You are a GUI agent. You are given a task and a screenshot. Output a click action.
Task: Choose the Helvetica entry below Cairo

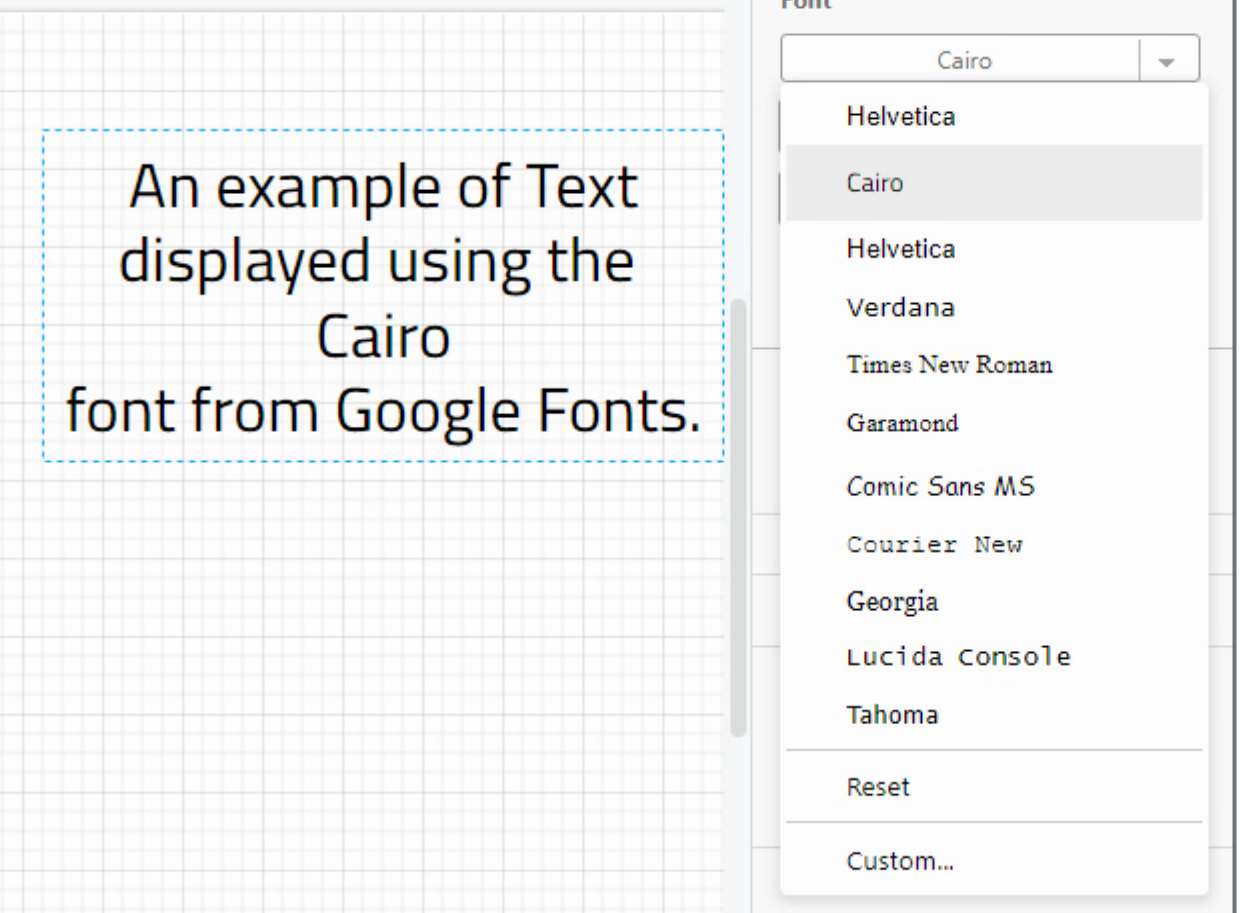coord(994,248)
